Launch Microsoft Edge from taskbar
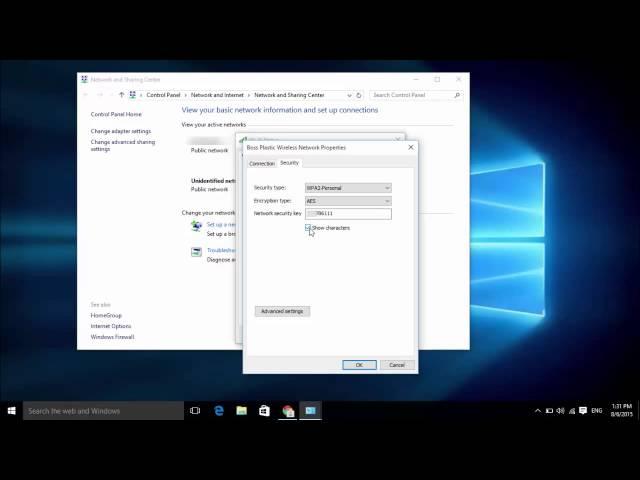 click(219, 411)
